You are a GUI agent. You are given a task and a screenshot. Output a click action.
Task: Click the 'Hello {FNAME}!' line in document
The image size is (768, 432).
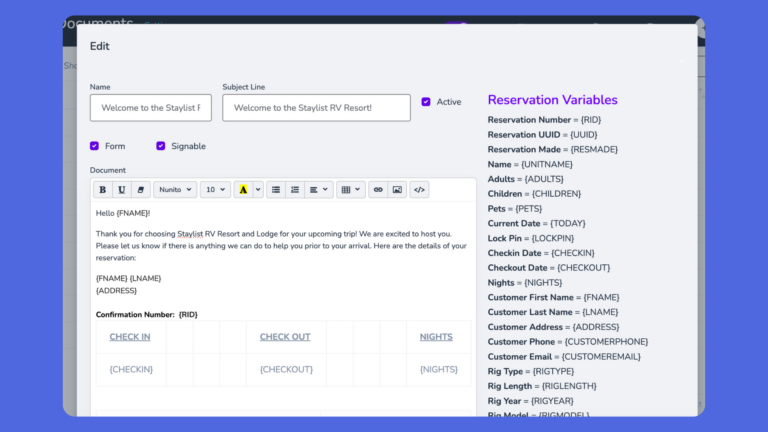123,213
